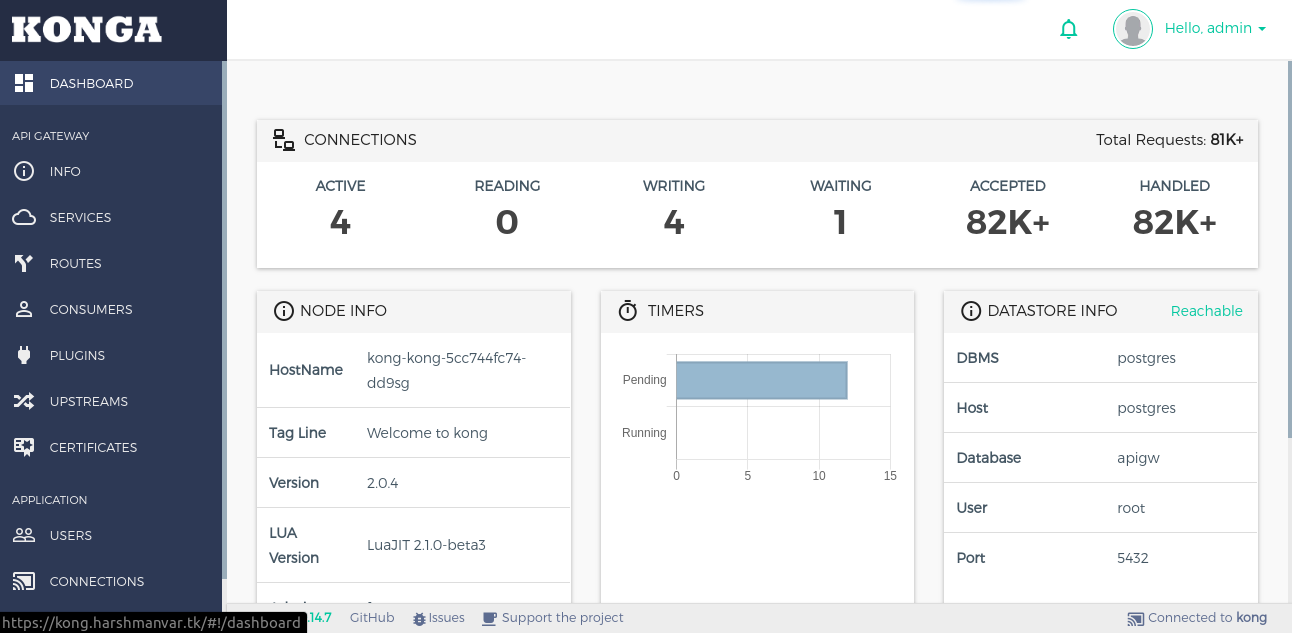Screen dimensions: 1292x633
Task: Click the WRITING connections label
Action: tap(674, 186)
